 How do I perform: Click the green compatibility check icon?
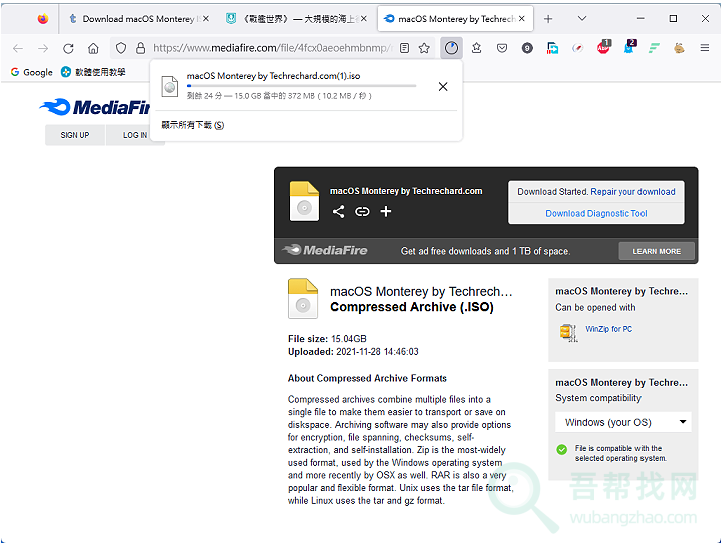pos(561,449)
